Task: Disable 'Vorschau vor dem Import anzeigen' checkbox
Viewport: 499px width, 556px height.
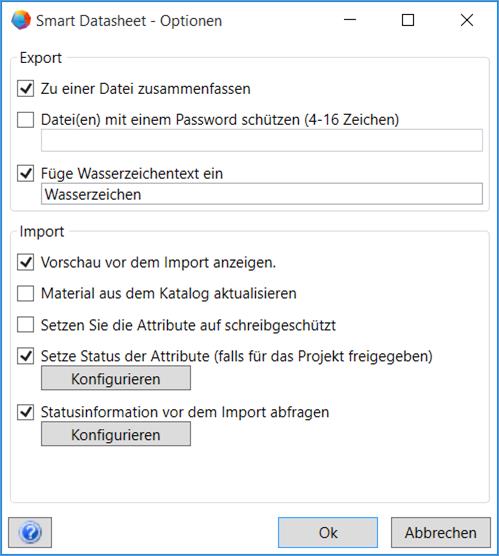Action: point(26,263)
